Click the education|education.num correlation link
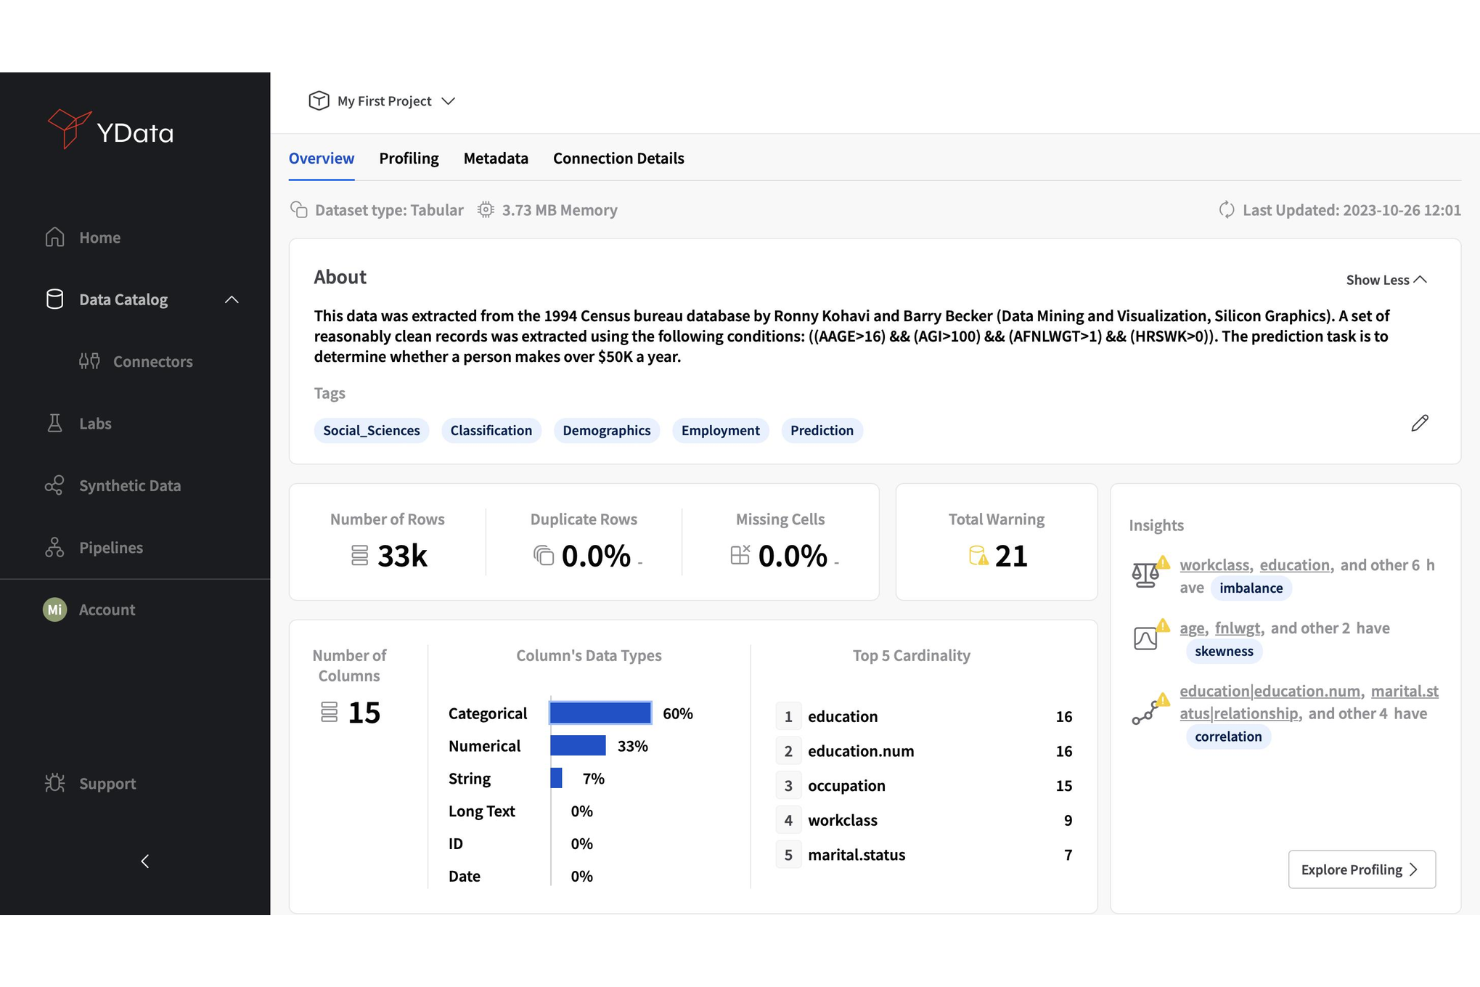This screenshot has width=1480, height=987. click(1270, 691)
